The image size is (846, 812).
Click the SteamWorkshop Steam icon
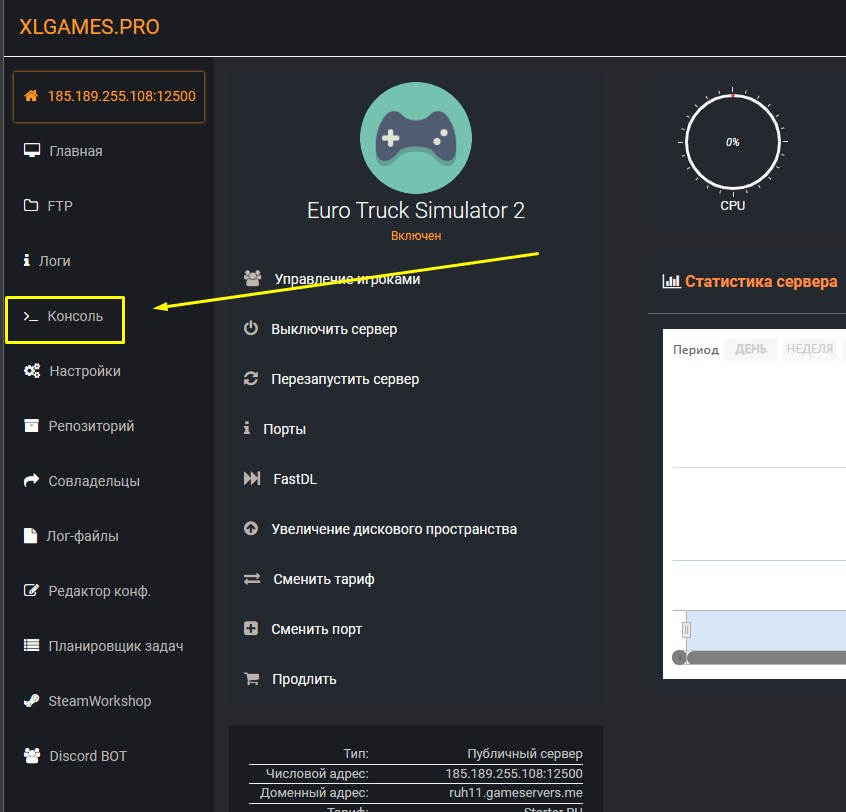(x=31, y=701)
